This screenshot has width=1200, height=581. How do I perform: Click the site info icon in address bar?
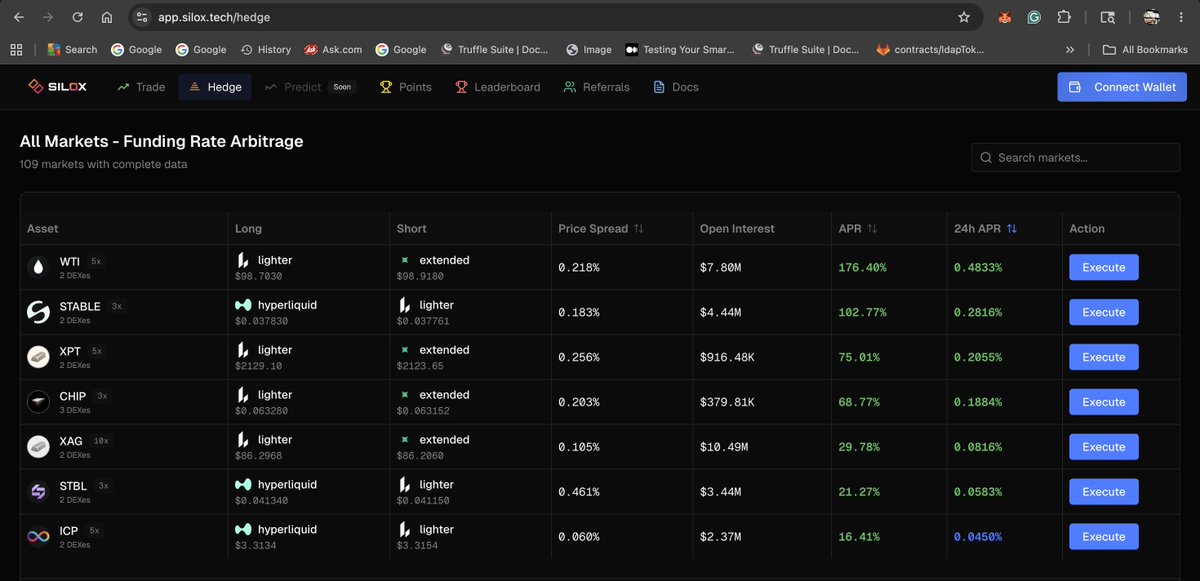pos(142,17)
